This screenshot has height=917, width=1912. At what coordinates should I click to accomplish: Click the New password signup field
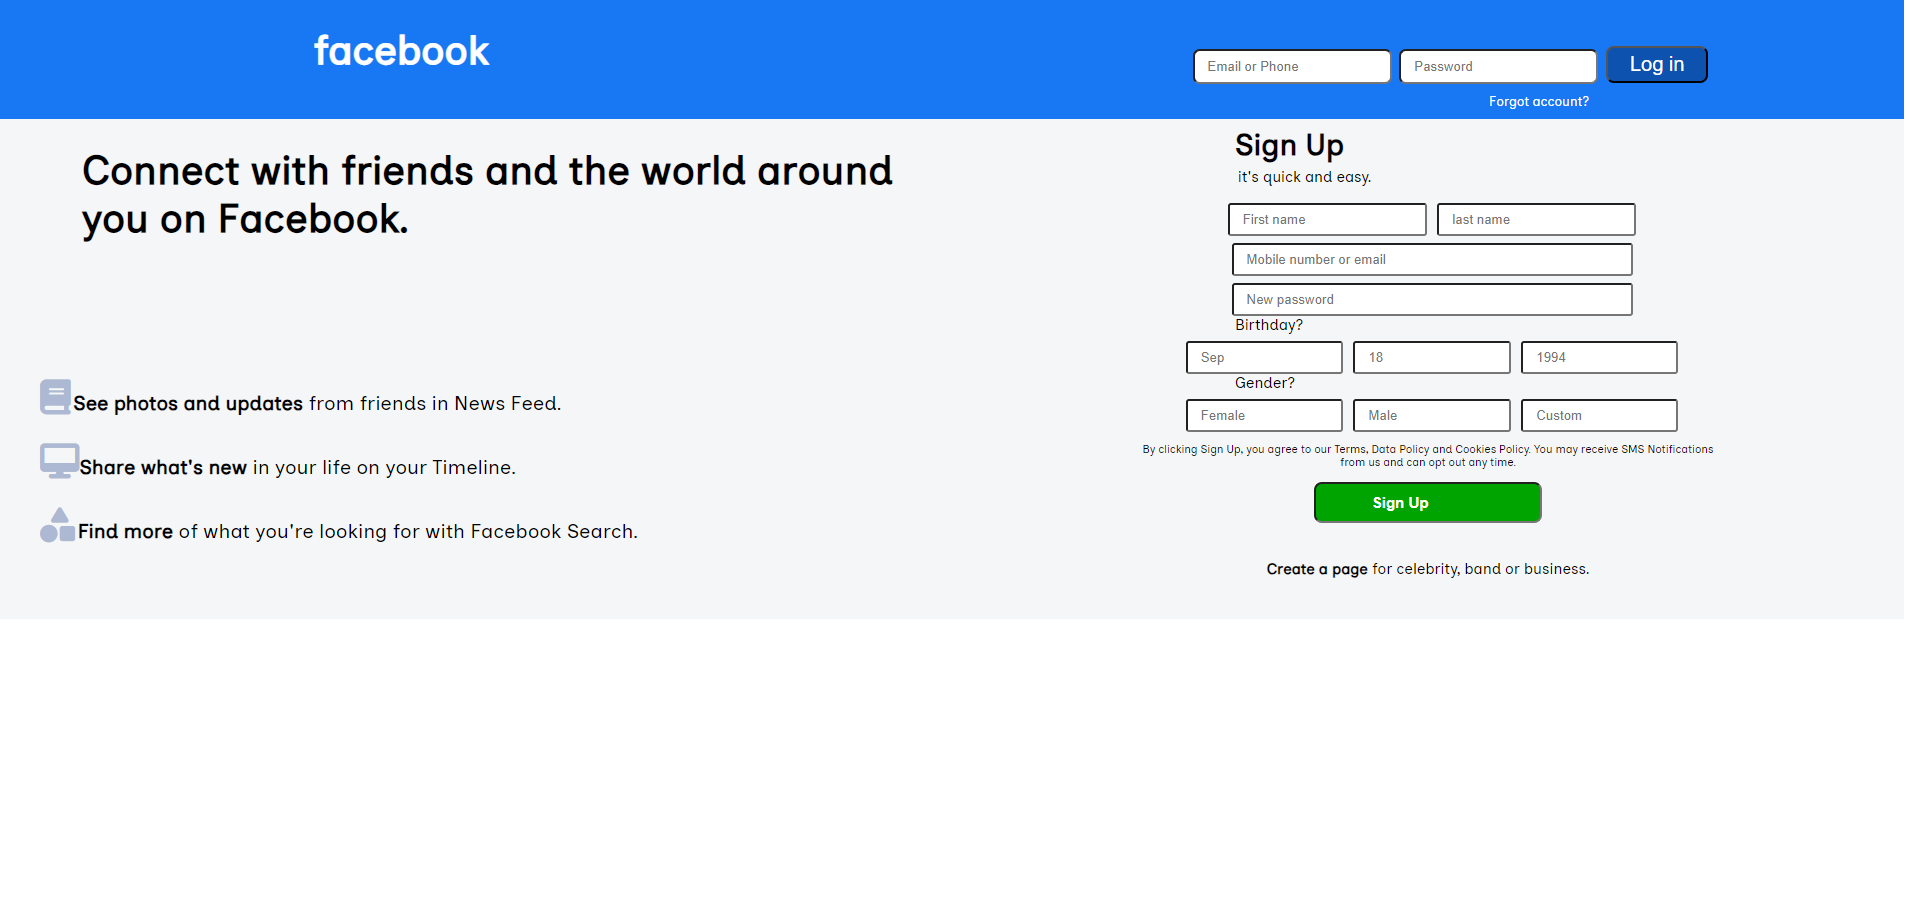click(1431, 299)
